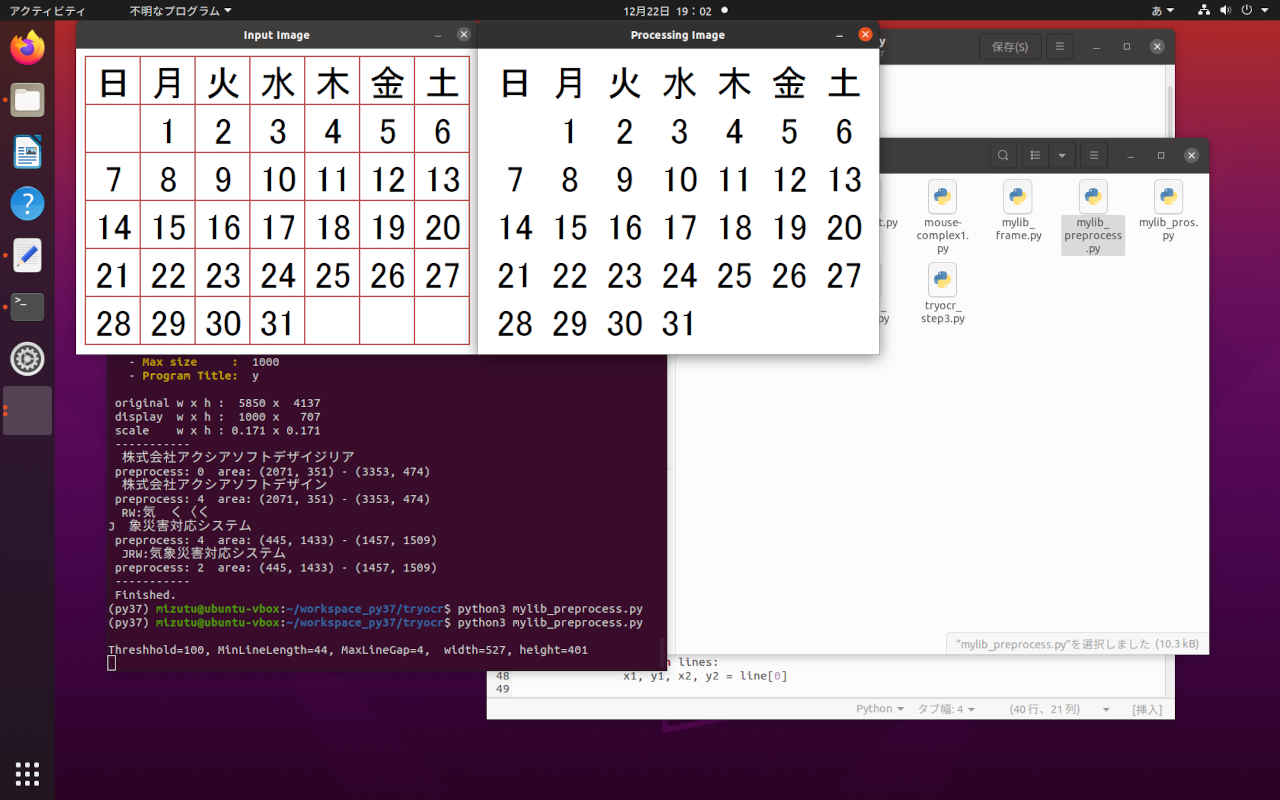
Task: Toggle list view in file manager
Action: click(x=1036, y=156)
